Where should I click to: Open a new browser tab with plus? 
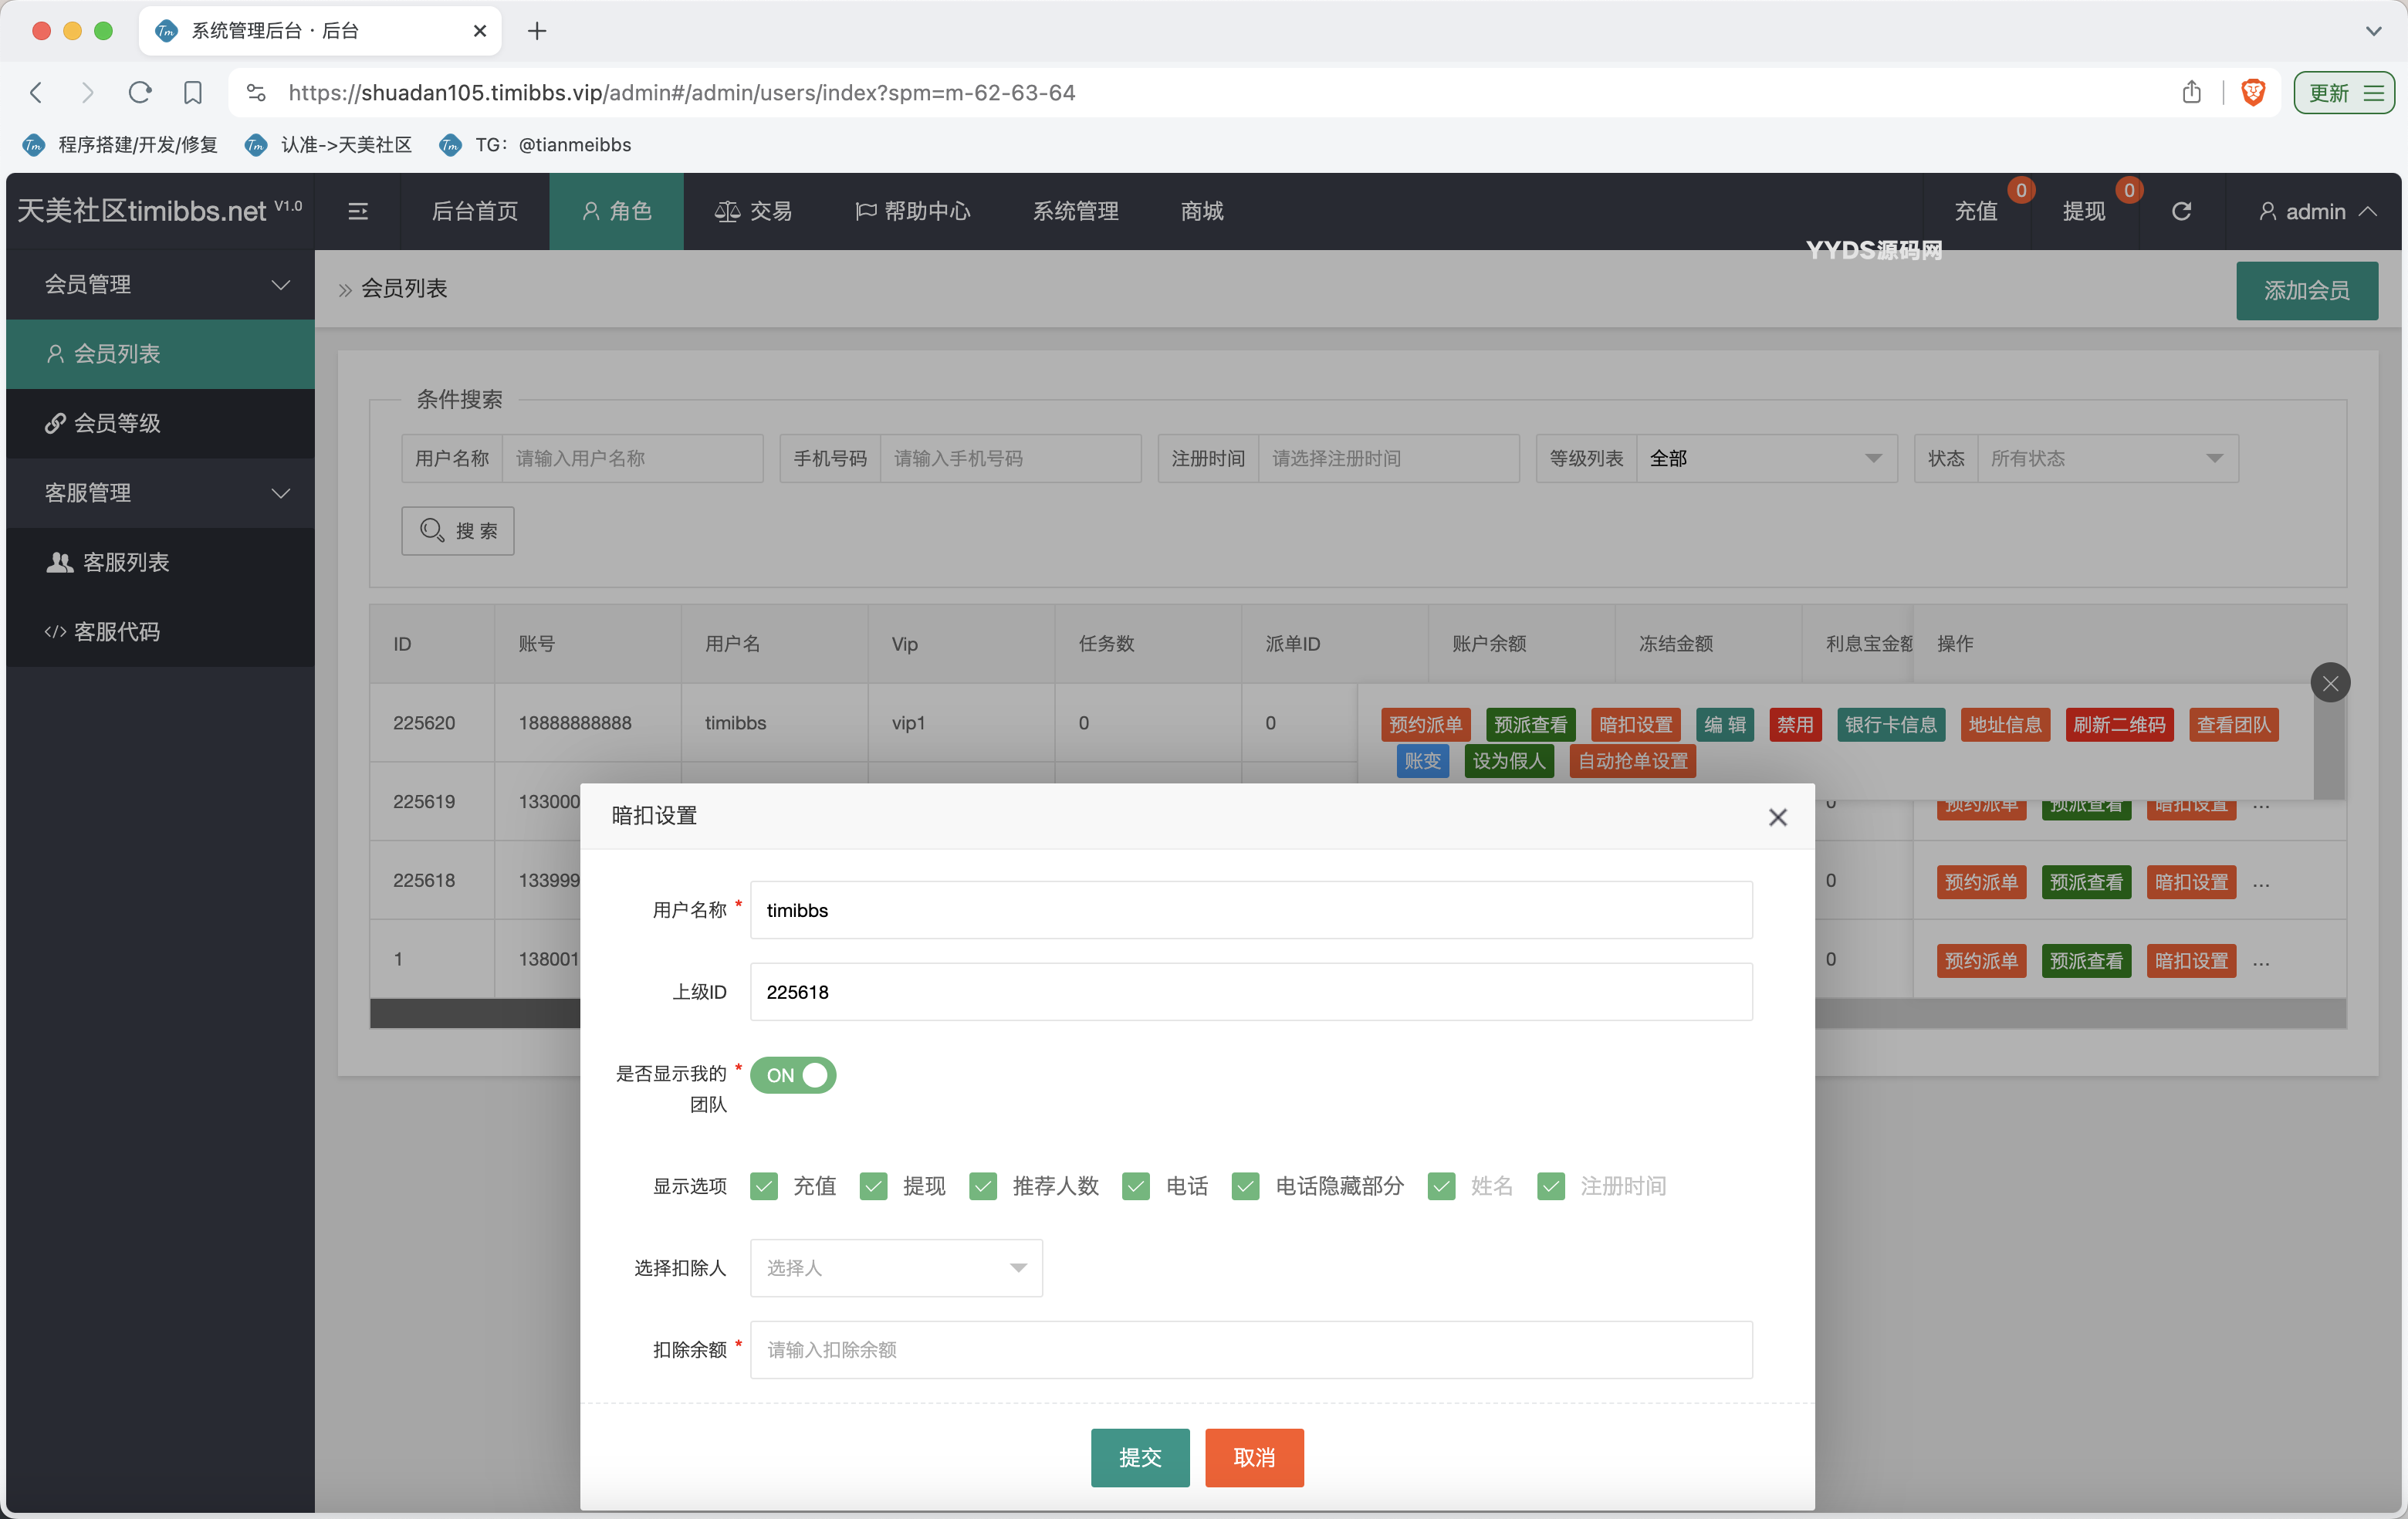(x=537, y=31)
